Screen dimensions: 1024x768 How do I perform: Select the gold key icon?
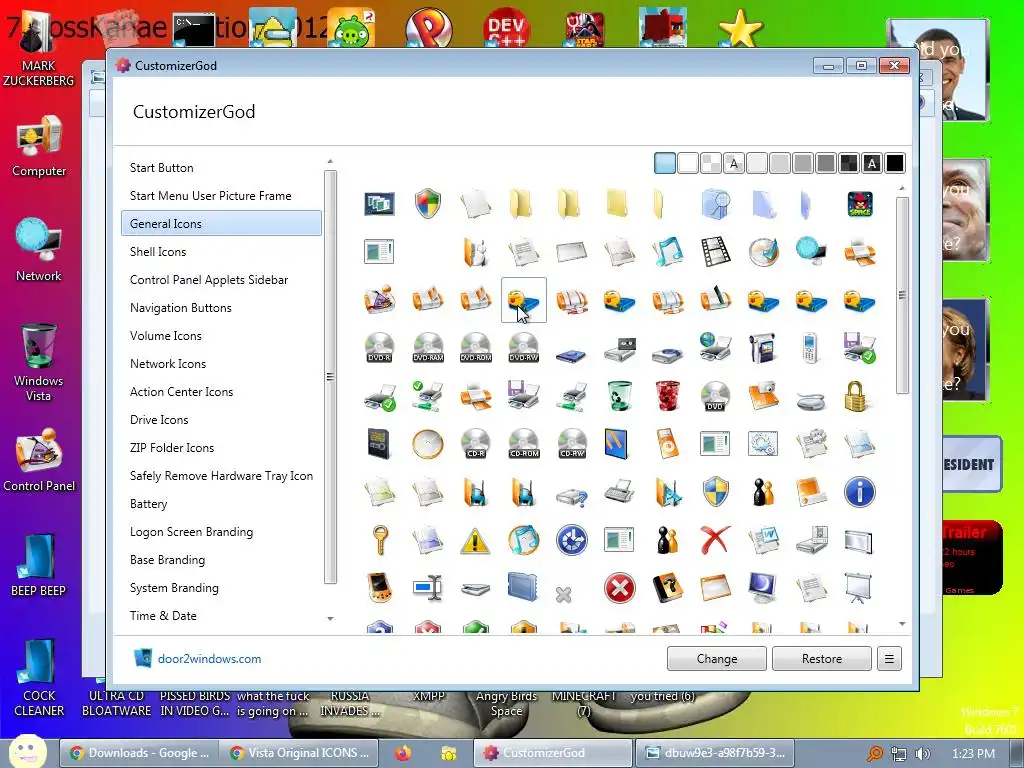pos(379,540)
